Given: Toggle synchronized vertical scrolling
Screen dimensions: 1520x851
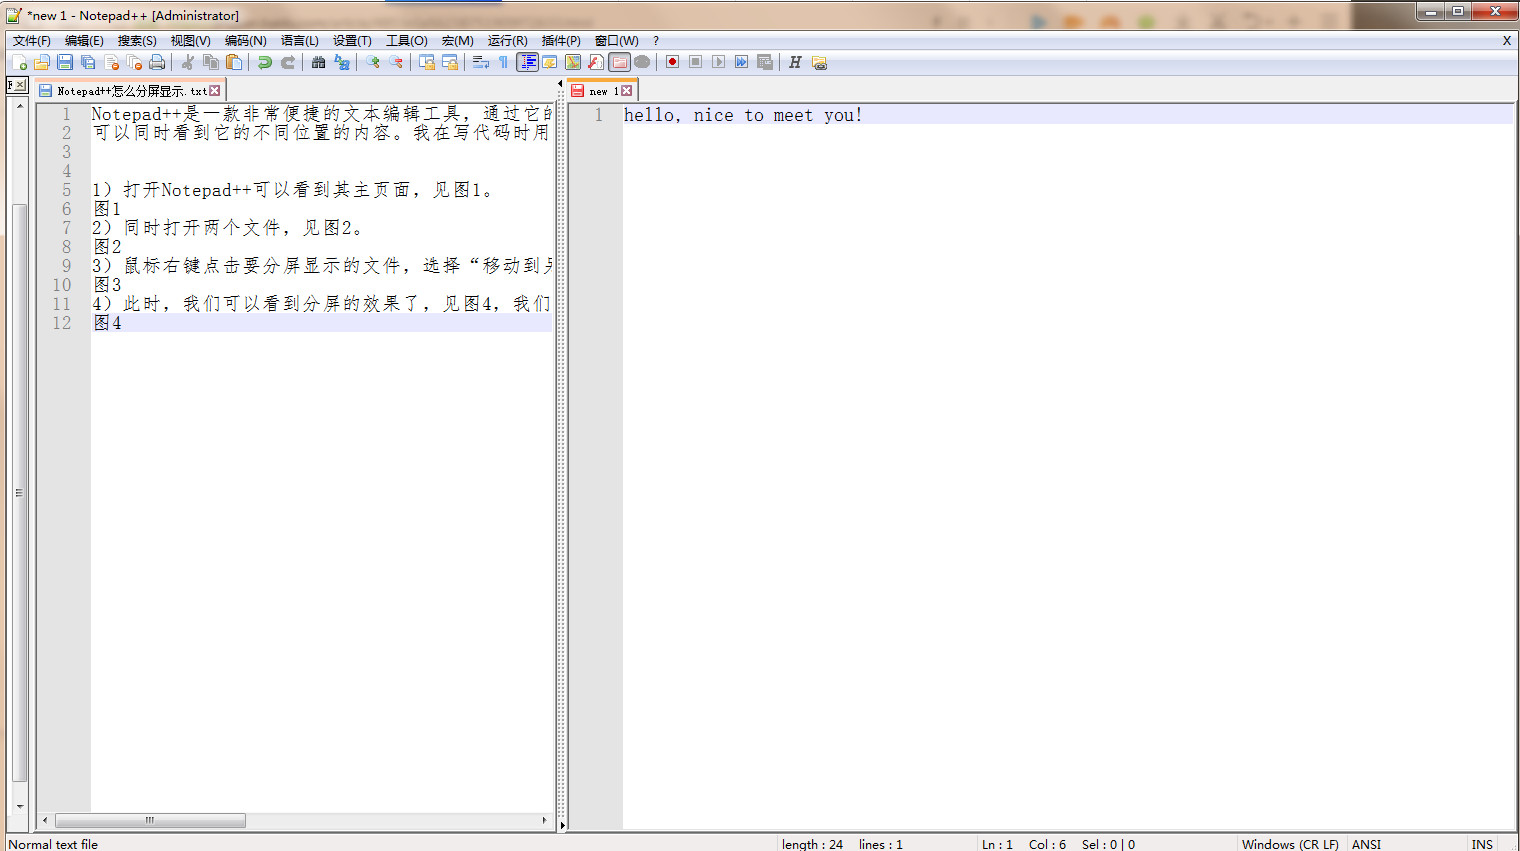Looking at the screenshot, I should (x=427, y=62).
